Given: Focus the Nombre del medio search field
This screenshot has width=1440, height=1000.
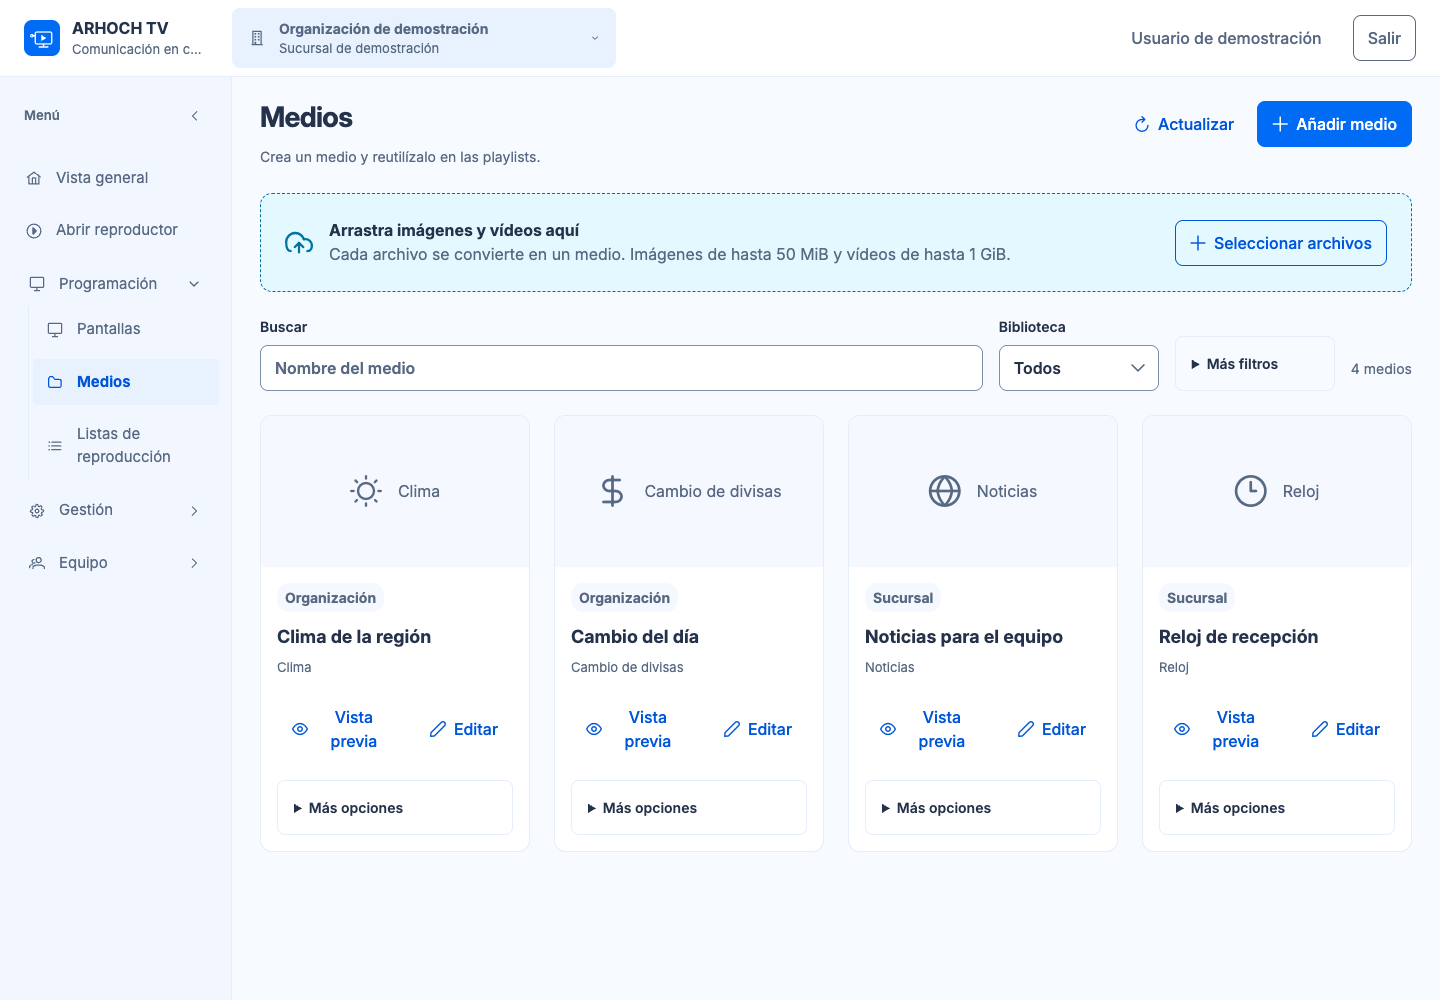Looking at the screenshot, I should click(621, 368).
